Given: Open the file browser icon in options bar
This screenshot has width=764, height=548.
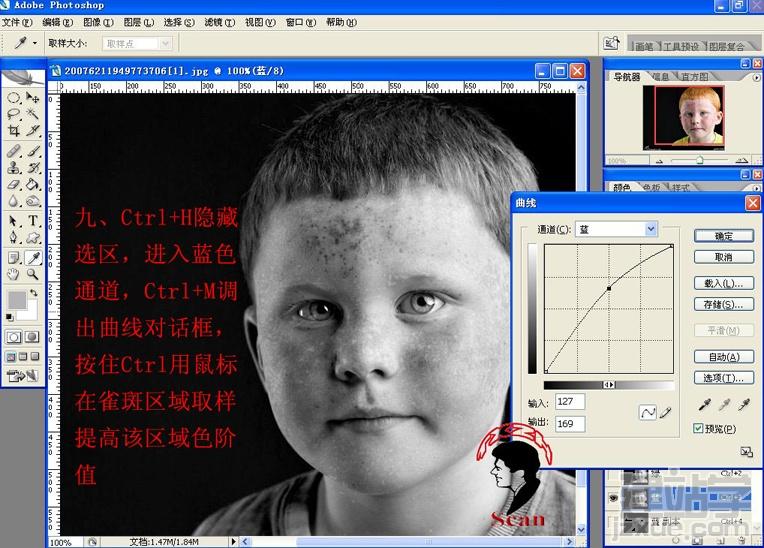Looking at the screenshot, I should [611, 43].
